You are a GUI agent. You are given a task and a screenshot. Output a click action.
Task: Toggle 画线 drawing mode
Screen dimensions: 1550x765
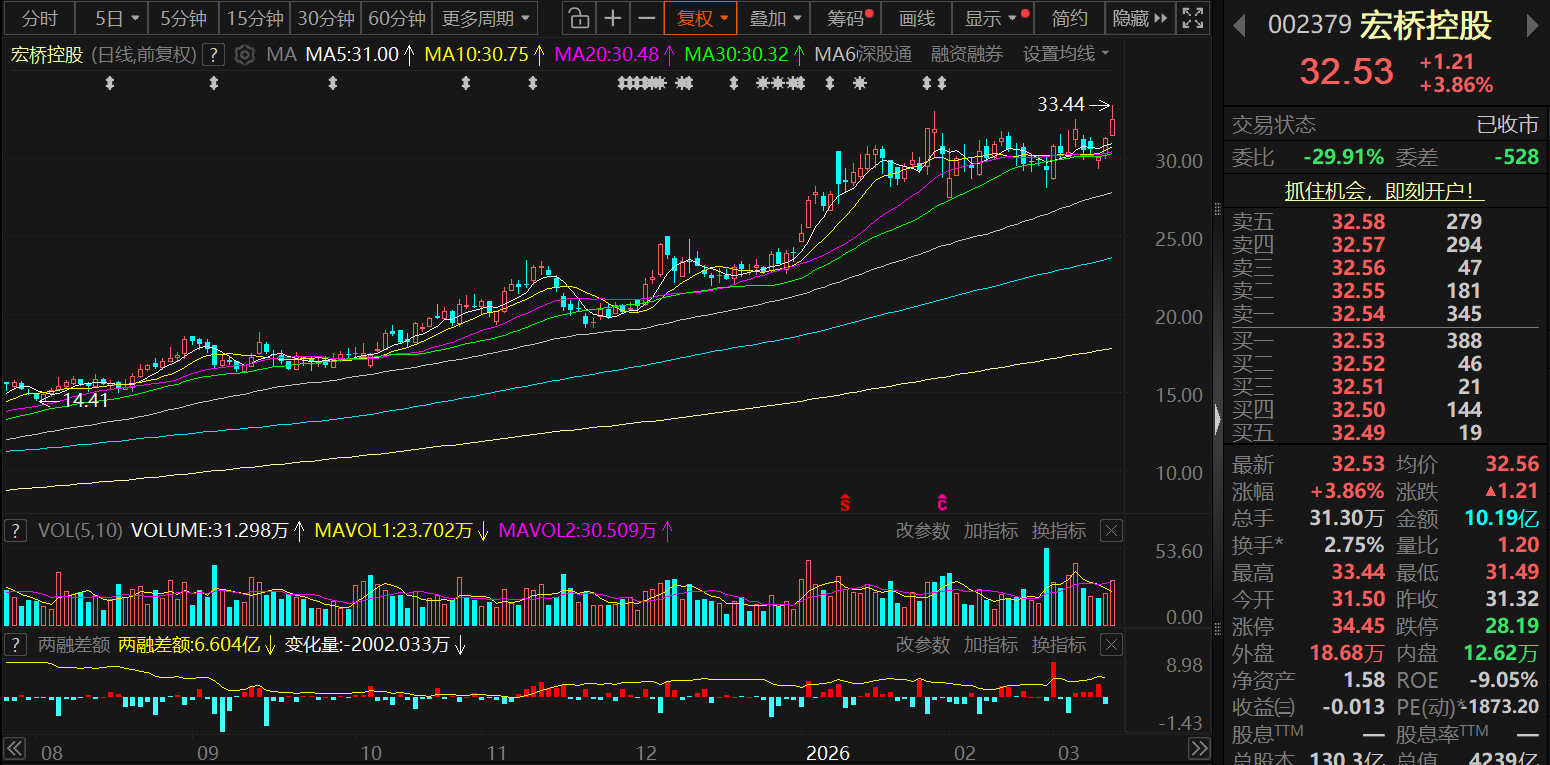tap(916, 18)
